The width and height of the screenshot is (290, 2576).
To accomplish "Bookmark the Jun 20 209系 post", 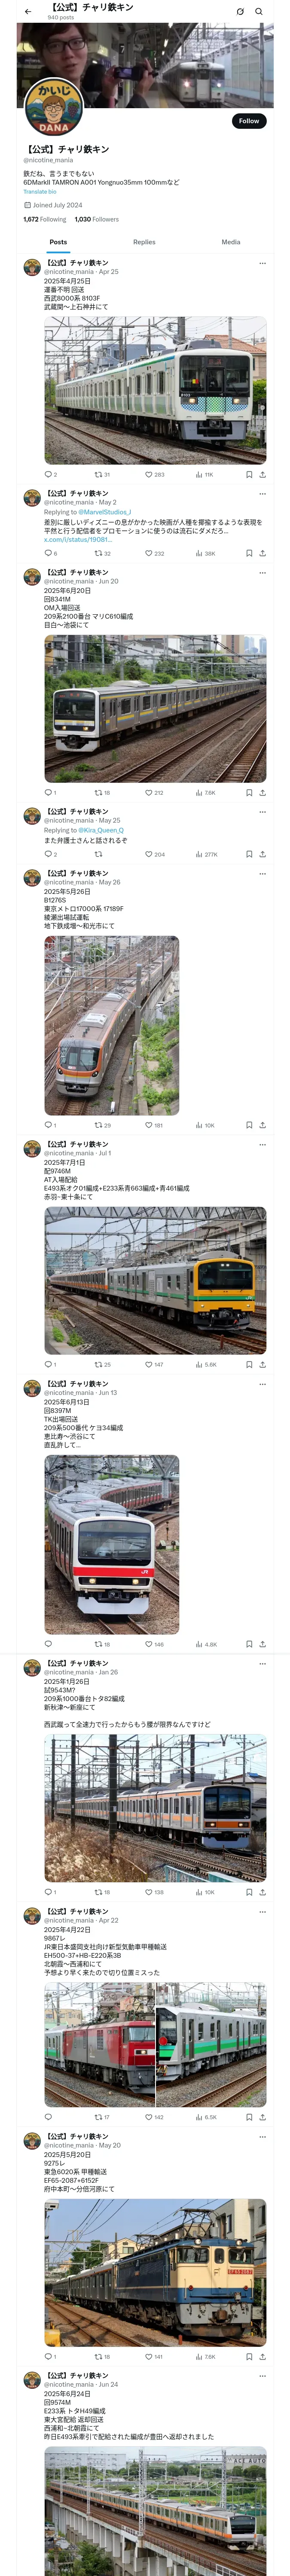I will tap(249, 793).
